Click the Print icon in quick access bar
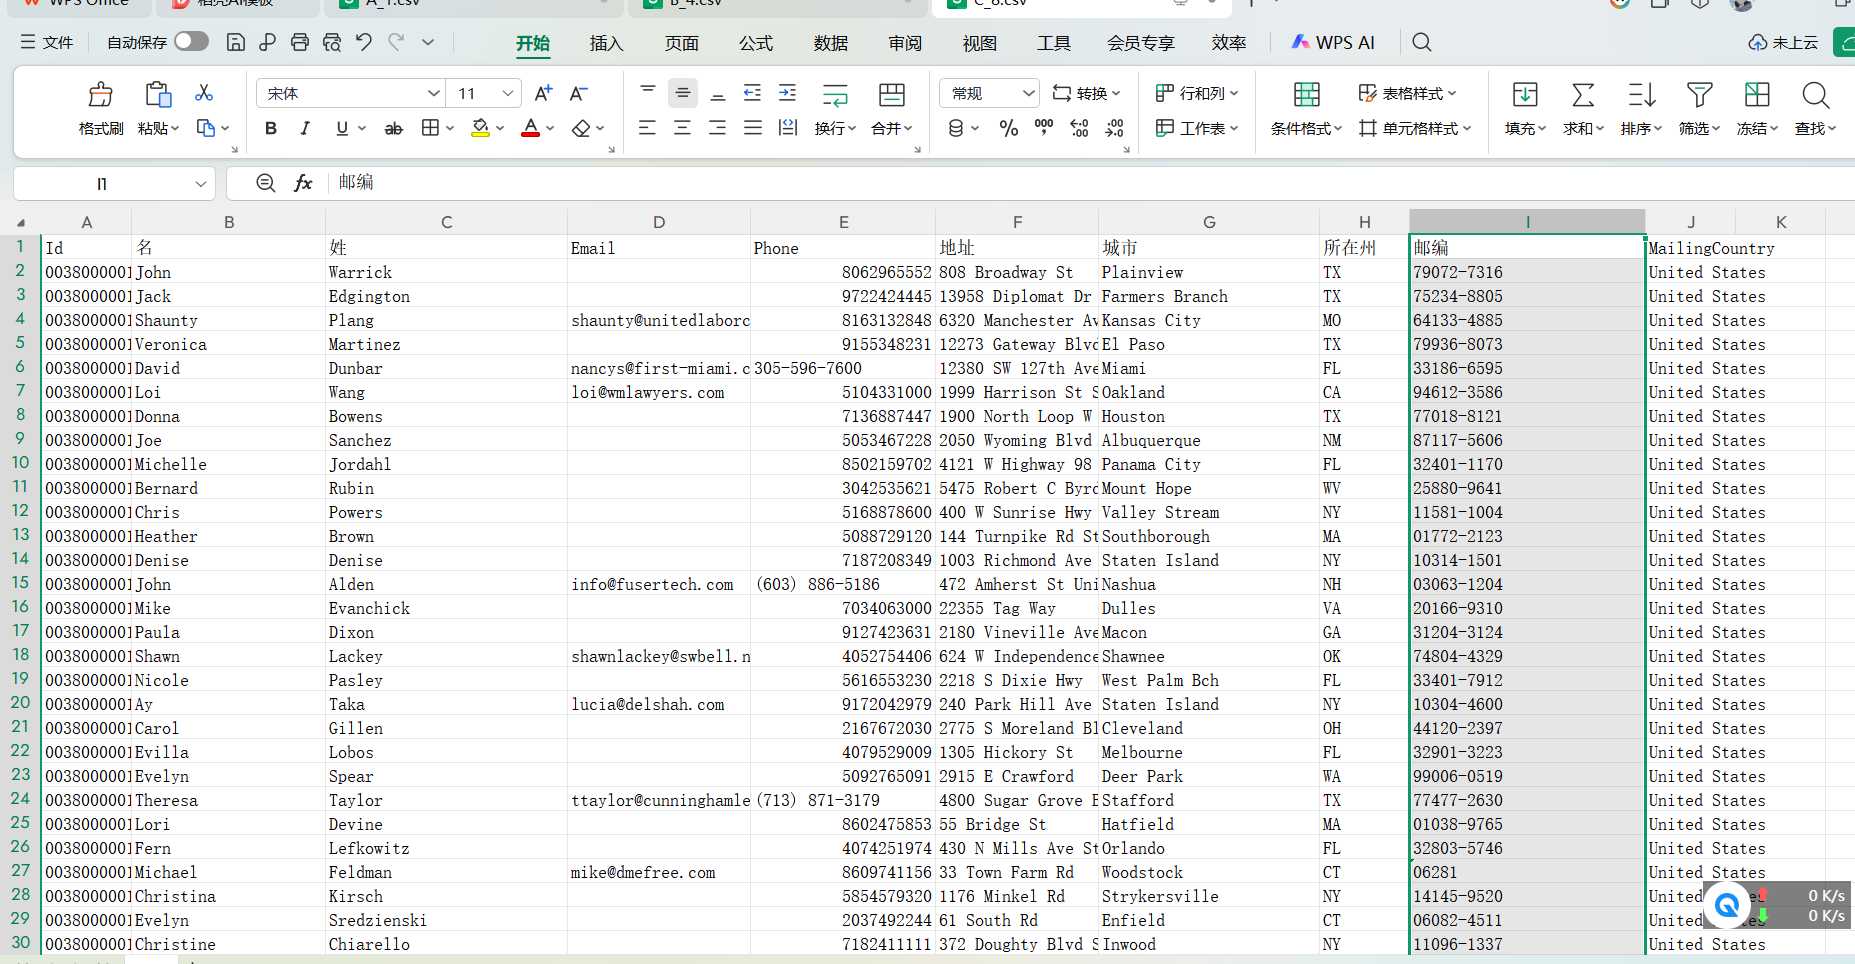This screenshot has width=1855, height=964. (x=300, y=42)
